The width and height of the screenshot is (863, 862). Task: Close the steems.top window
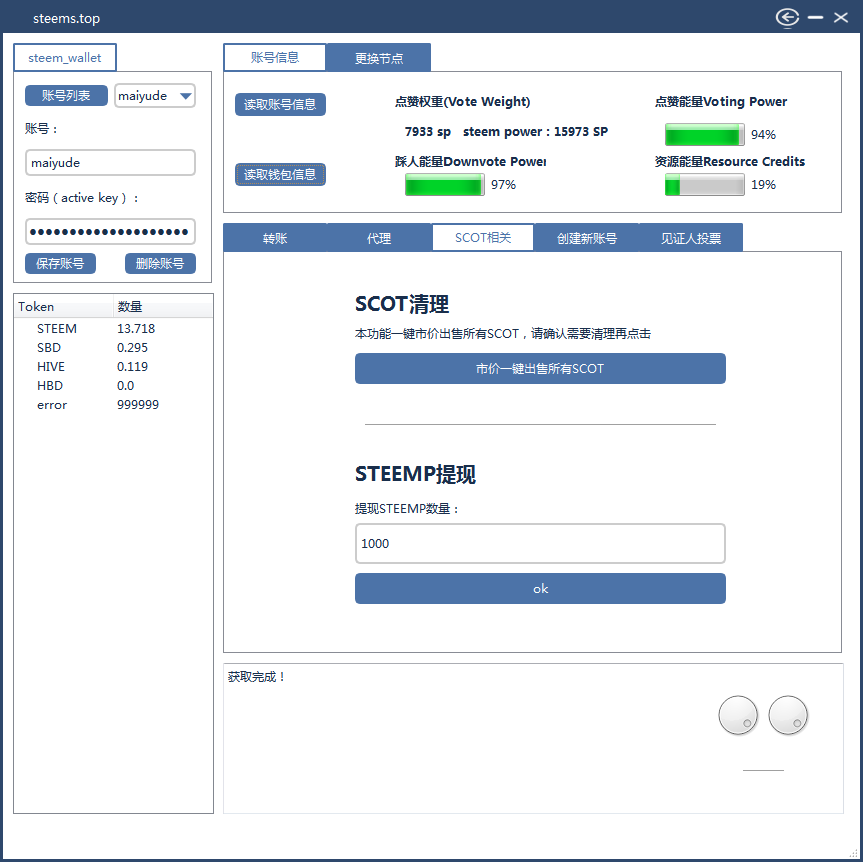click(x=840, y=18)
